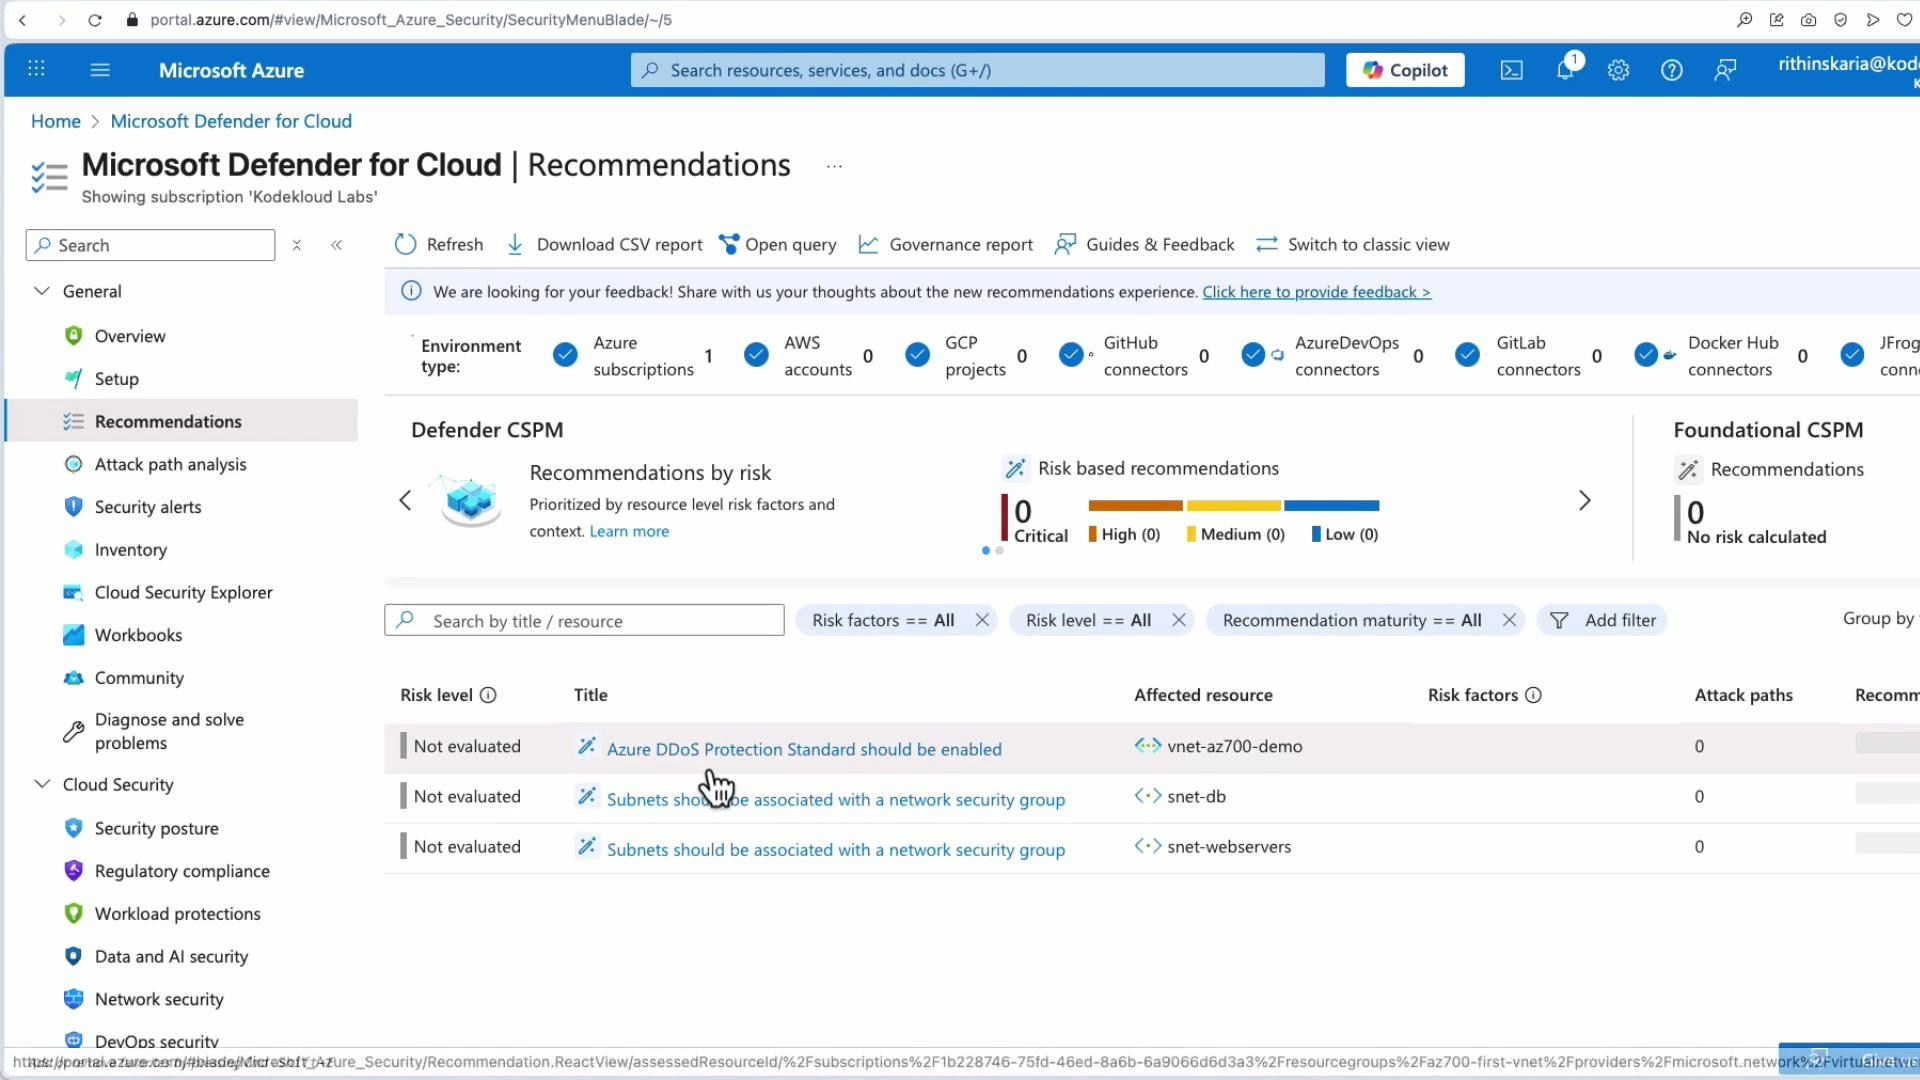The height and width of the screenshot is (1080, 1920).
Task: Open Switch to classic view
Action: pyautogui.click(x=1352, y=244)
